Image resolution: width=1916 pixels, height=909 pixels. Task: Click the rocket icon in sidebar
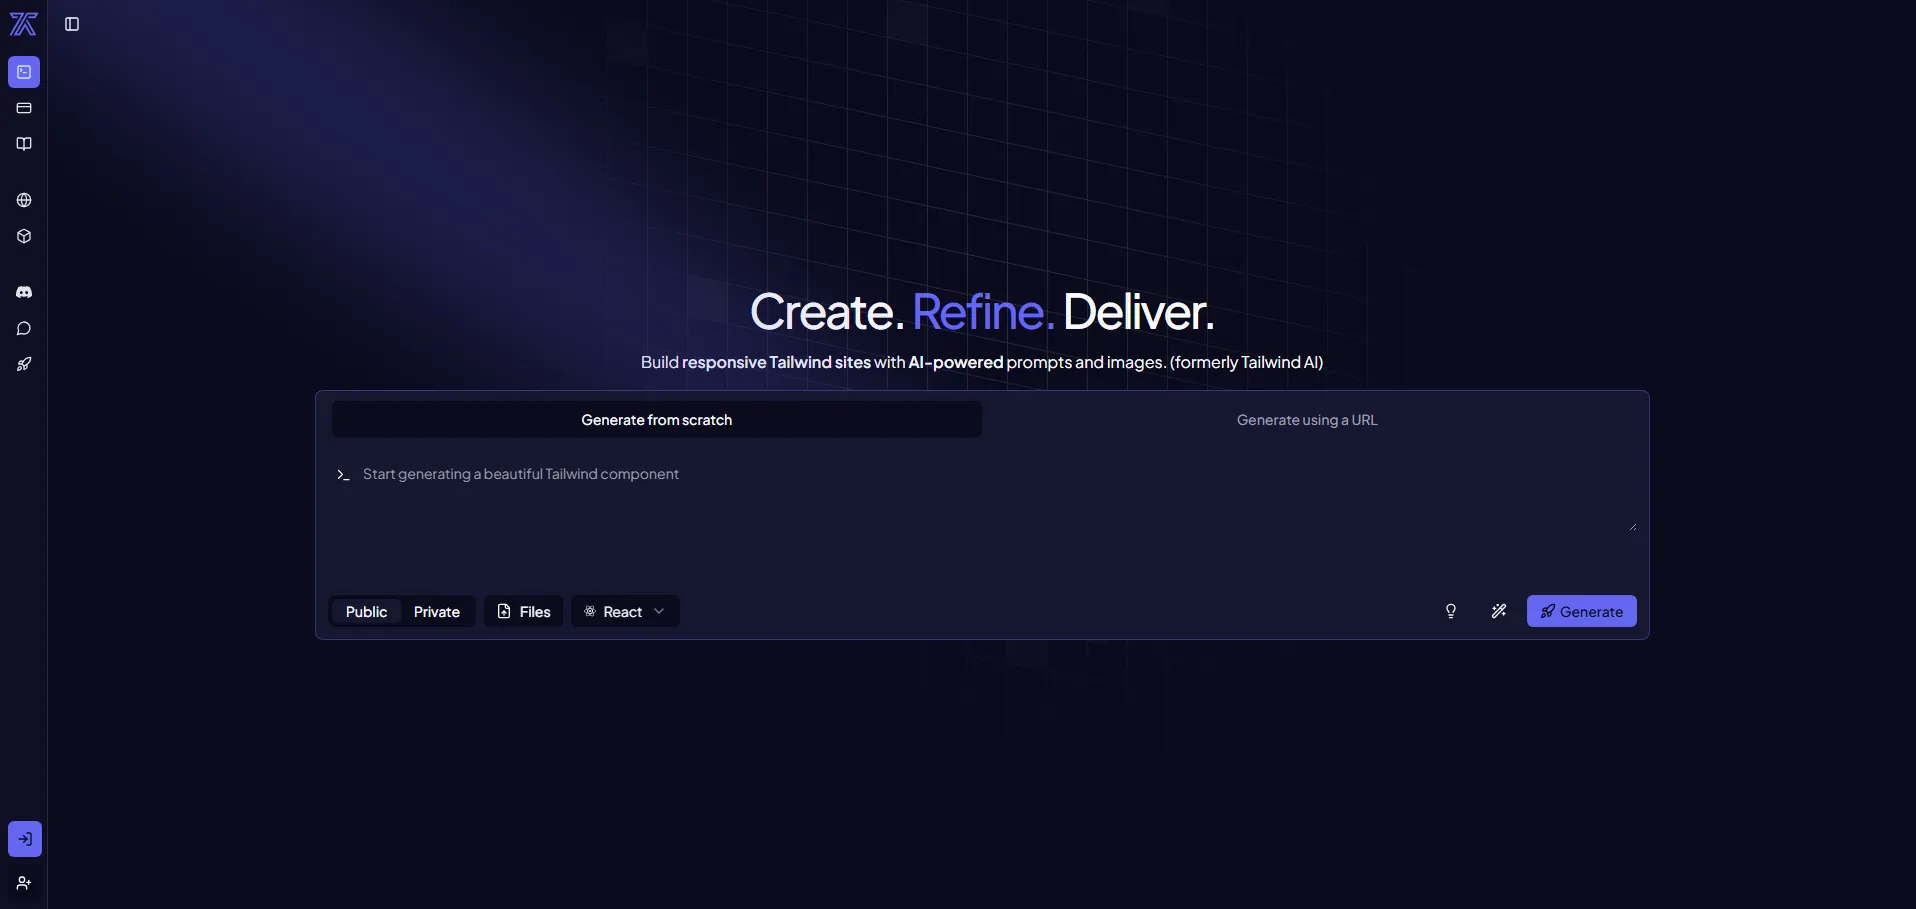24,364
